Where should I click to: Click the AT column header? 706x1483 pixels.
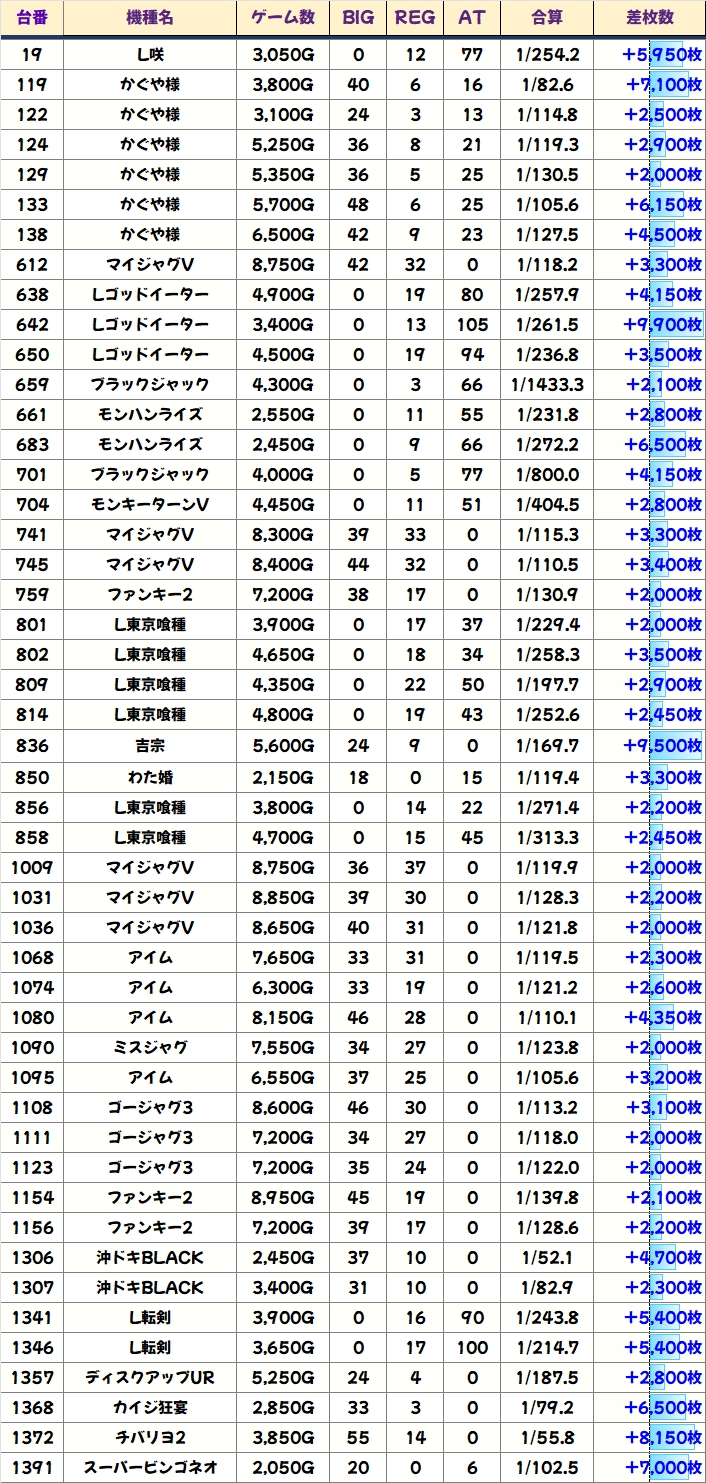[472, 18]
